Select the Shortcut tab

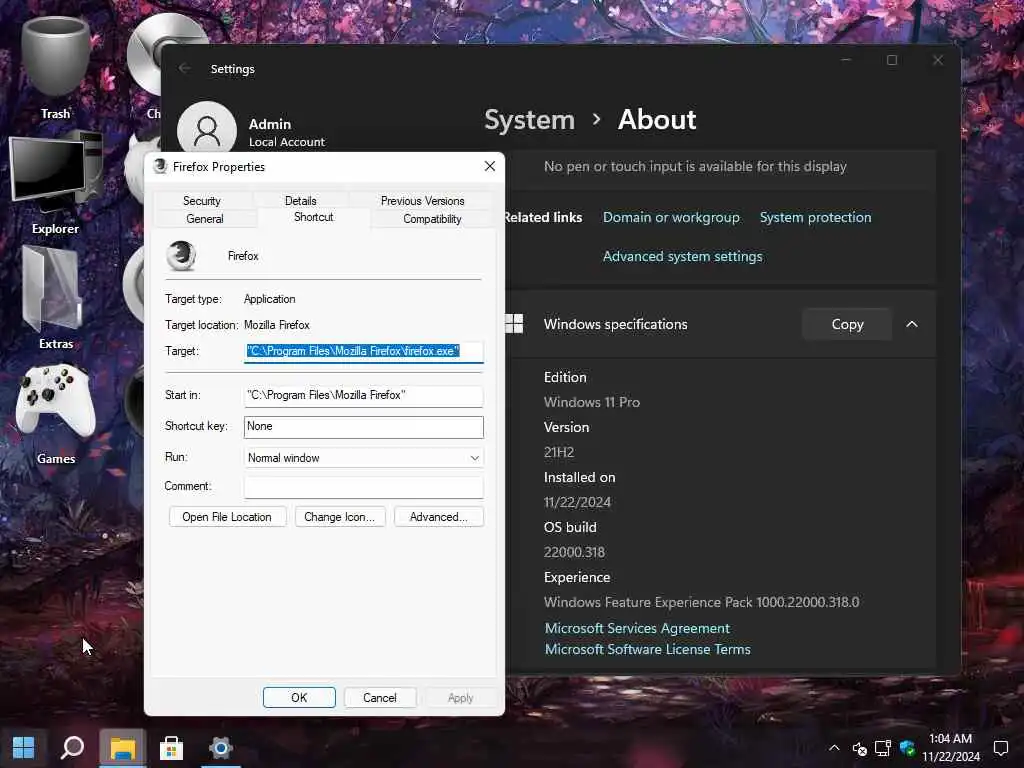click(313, 217)
